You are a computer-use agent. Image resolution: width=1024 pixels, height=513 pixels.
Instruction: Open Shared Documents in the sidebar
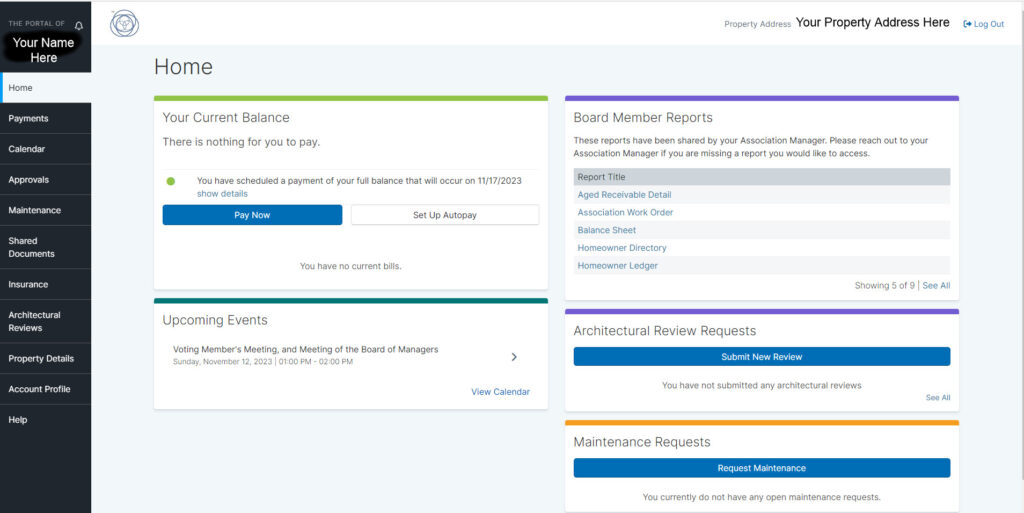point(32,247)
